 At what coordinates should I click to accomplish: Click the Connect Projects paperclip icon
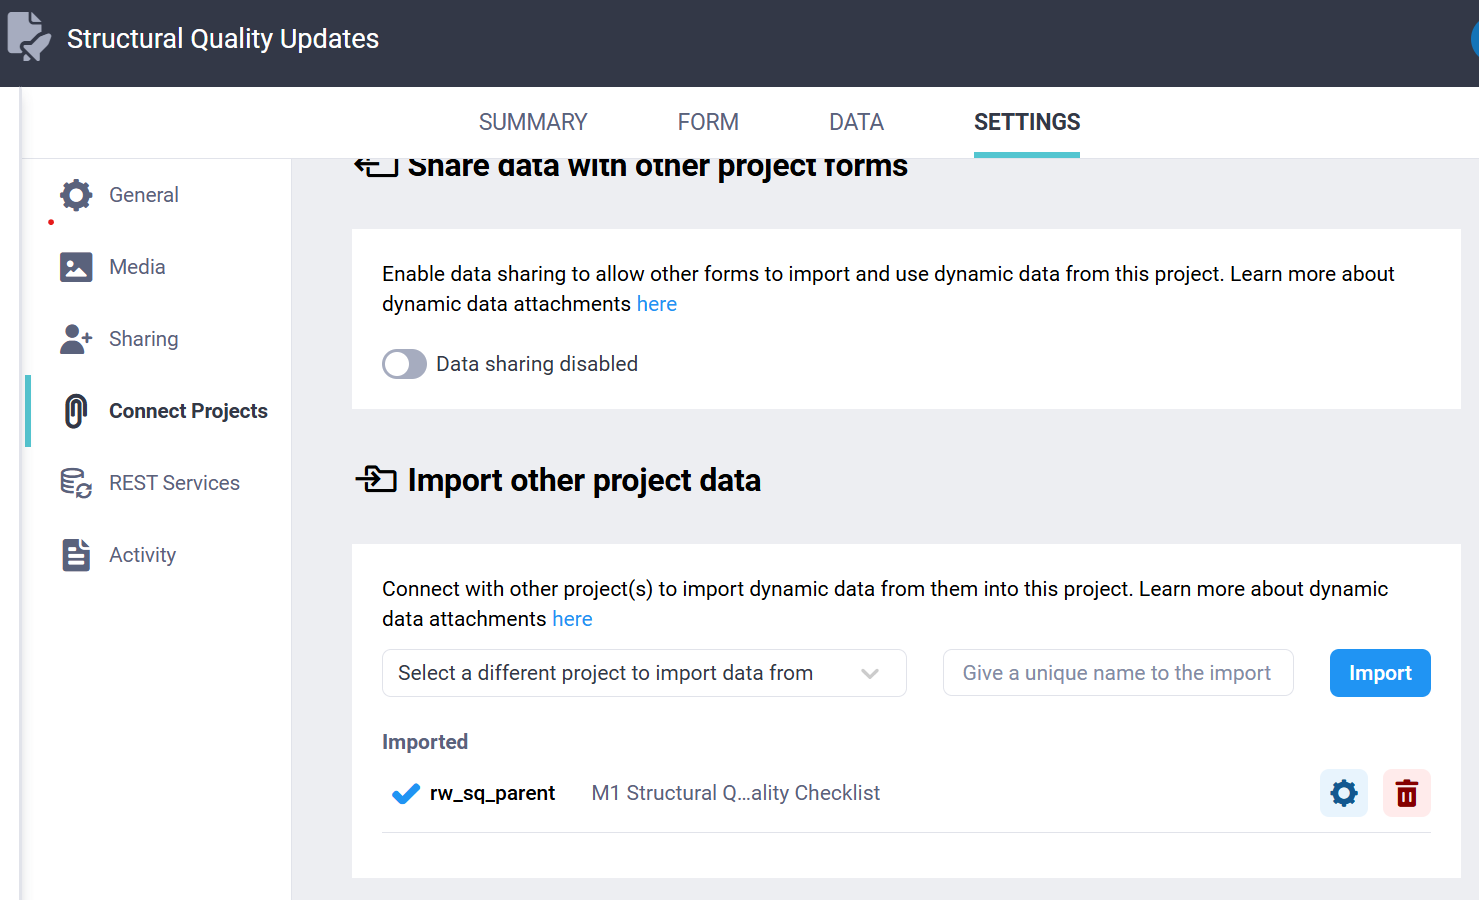pyautogui.click(x=76, y=411)
